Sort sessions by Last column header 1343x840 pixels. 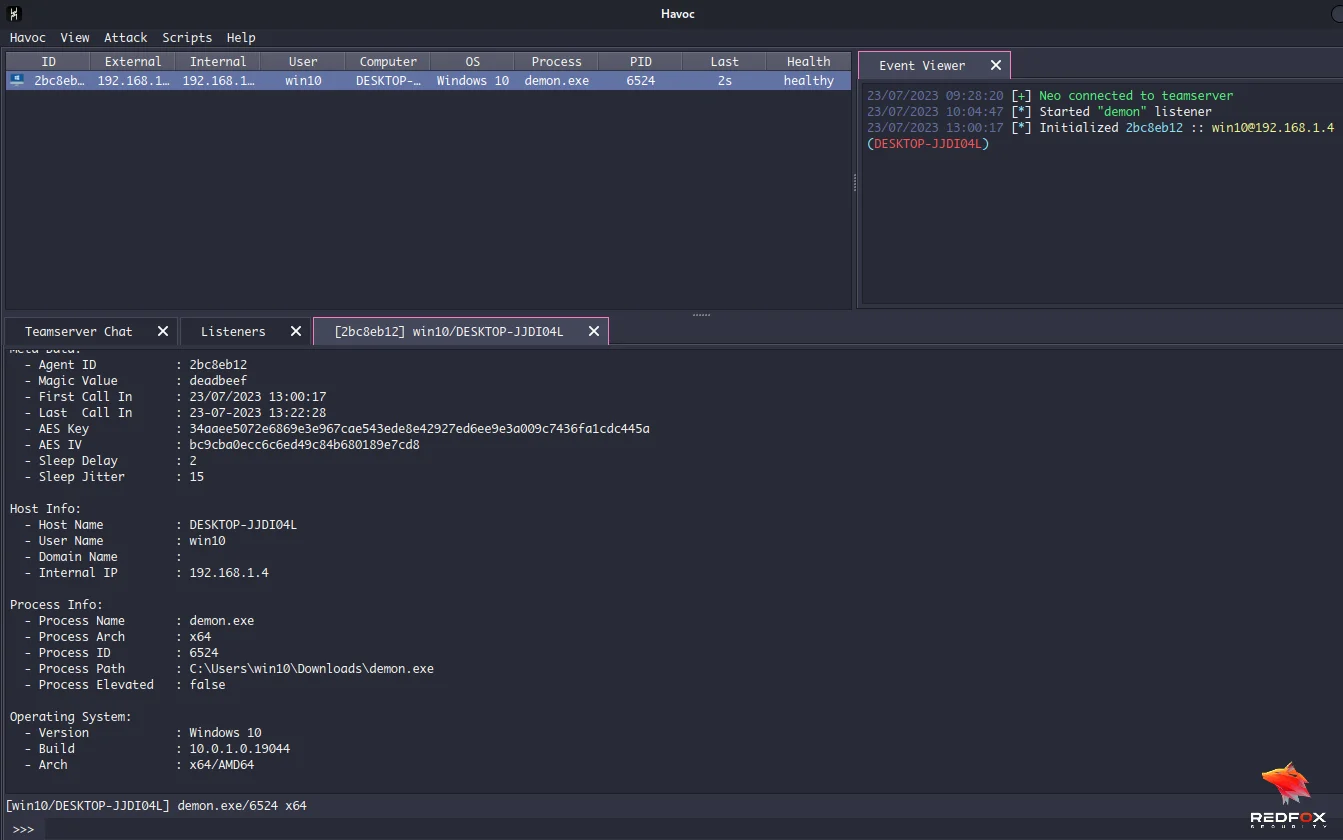[x=725, y=61]
